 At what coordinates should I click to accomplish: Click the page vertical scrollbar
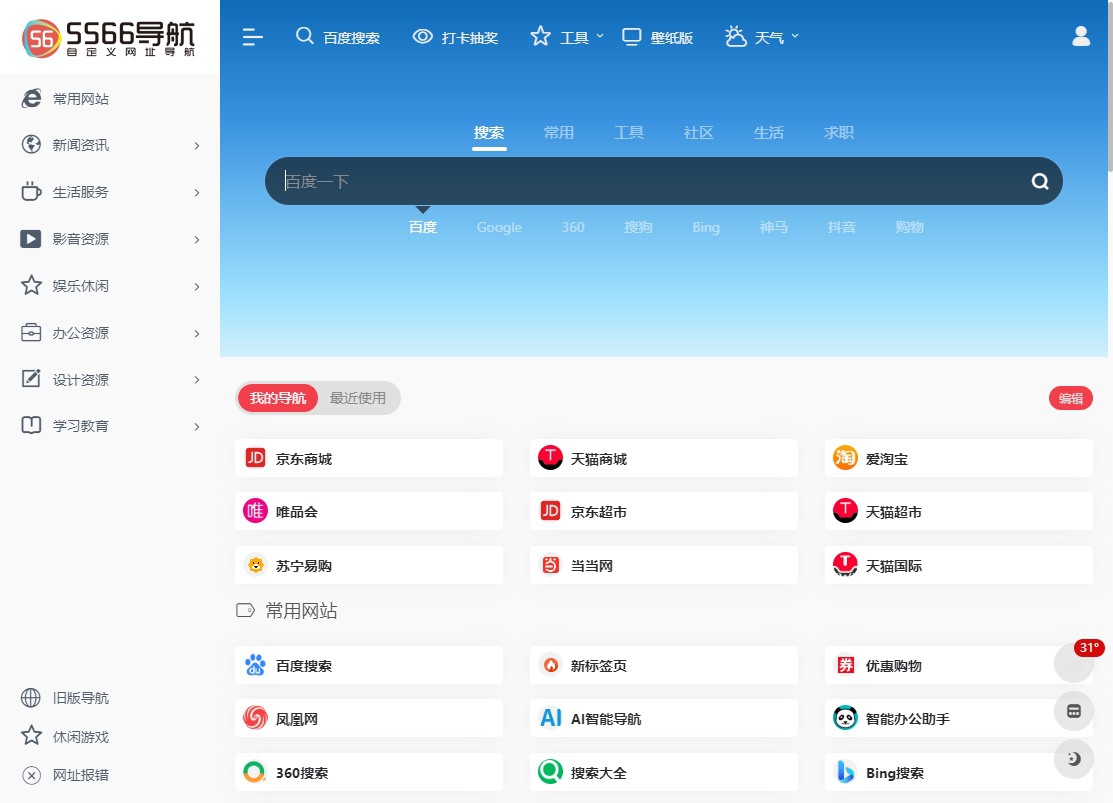[1110, 85]
